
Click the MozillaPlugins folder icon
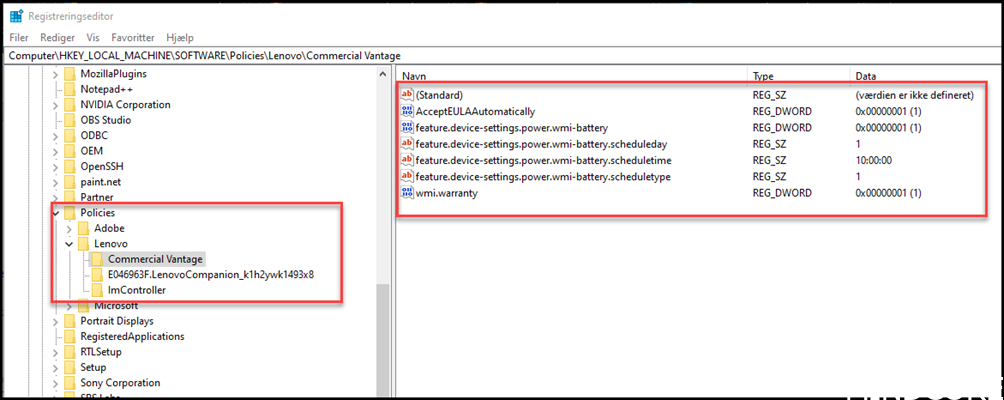pyautogui.click(x=69, y=74)
